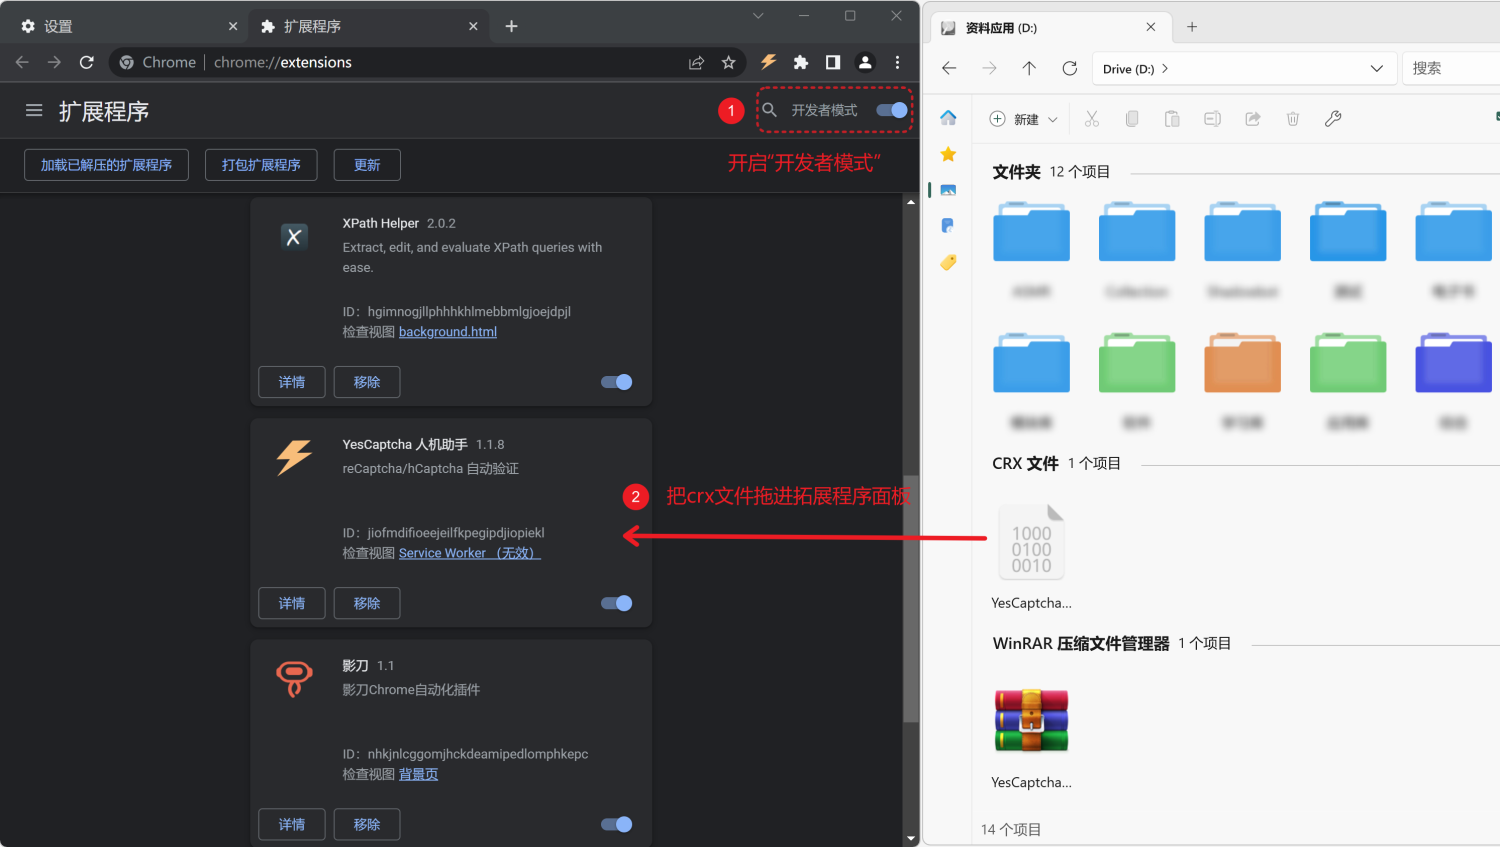Disable the YesCaptcha 人机助手 extension toggle

point(616,603)
